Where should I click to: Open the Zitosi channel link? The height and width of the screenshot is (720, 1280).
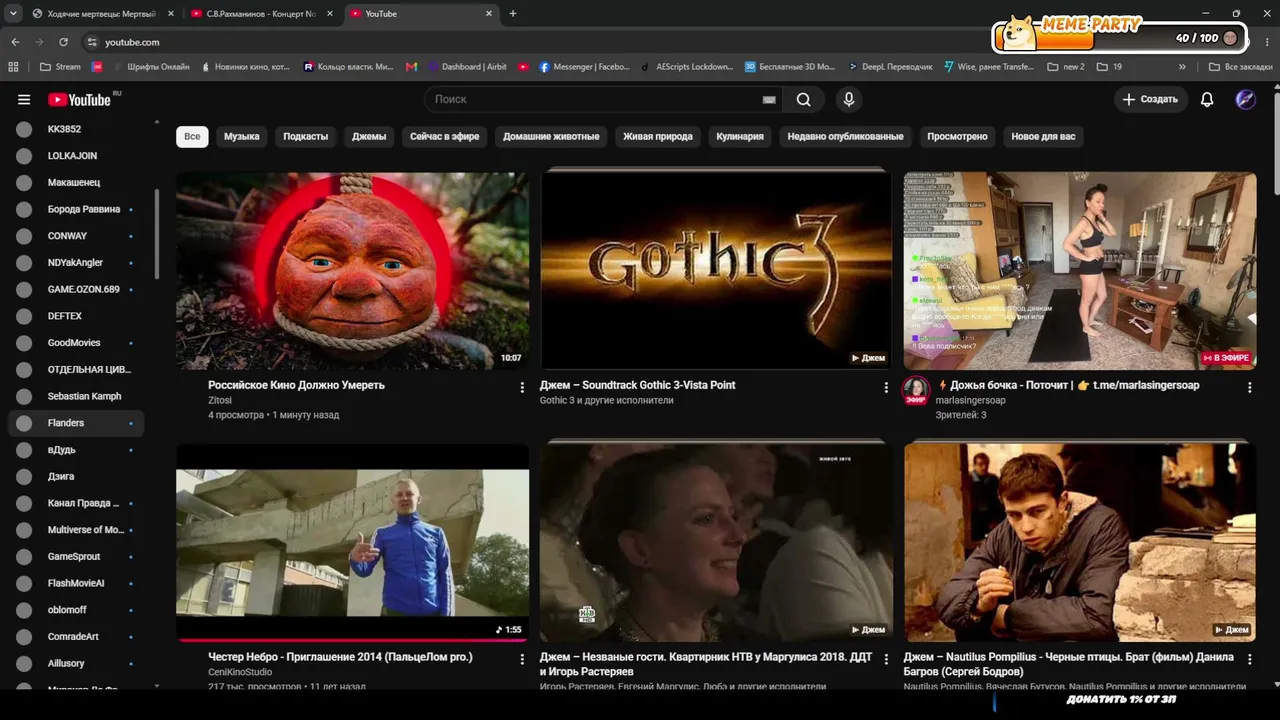[x=220, y=400]
